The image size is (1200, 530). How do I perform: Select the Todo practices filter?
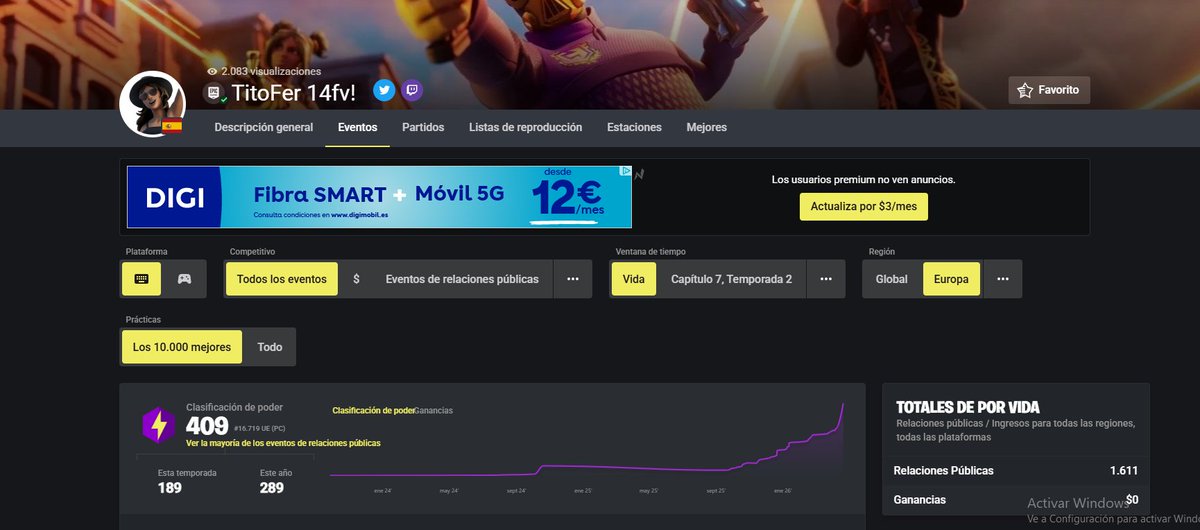click(x=270, y=347)
